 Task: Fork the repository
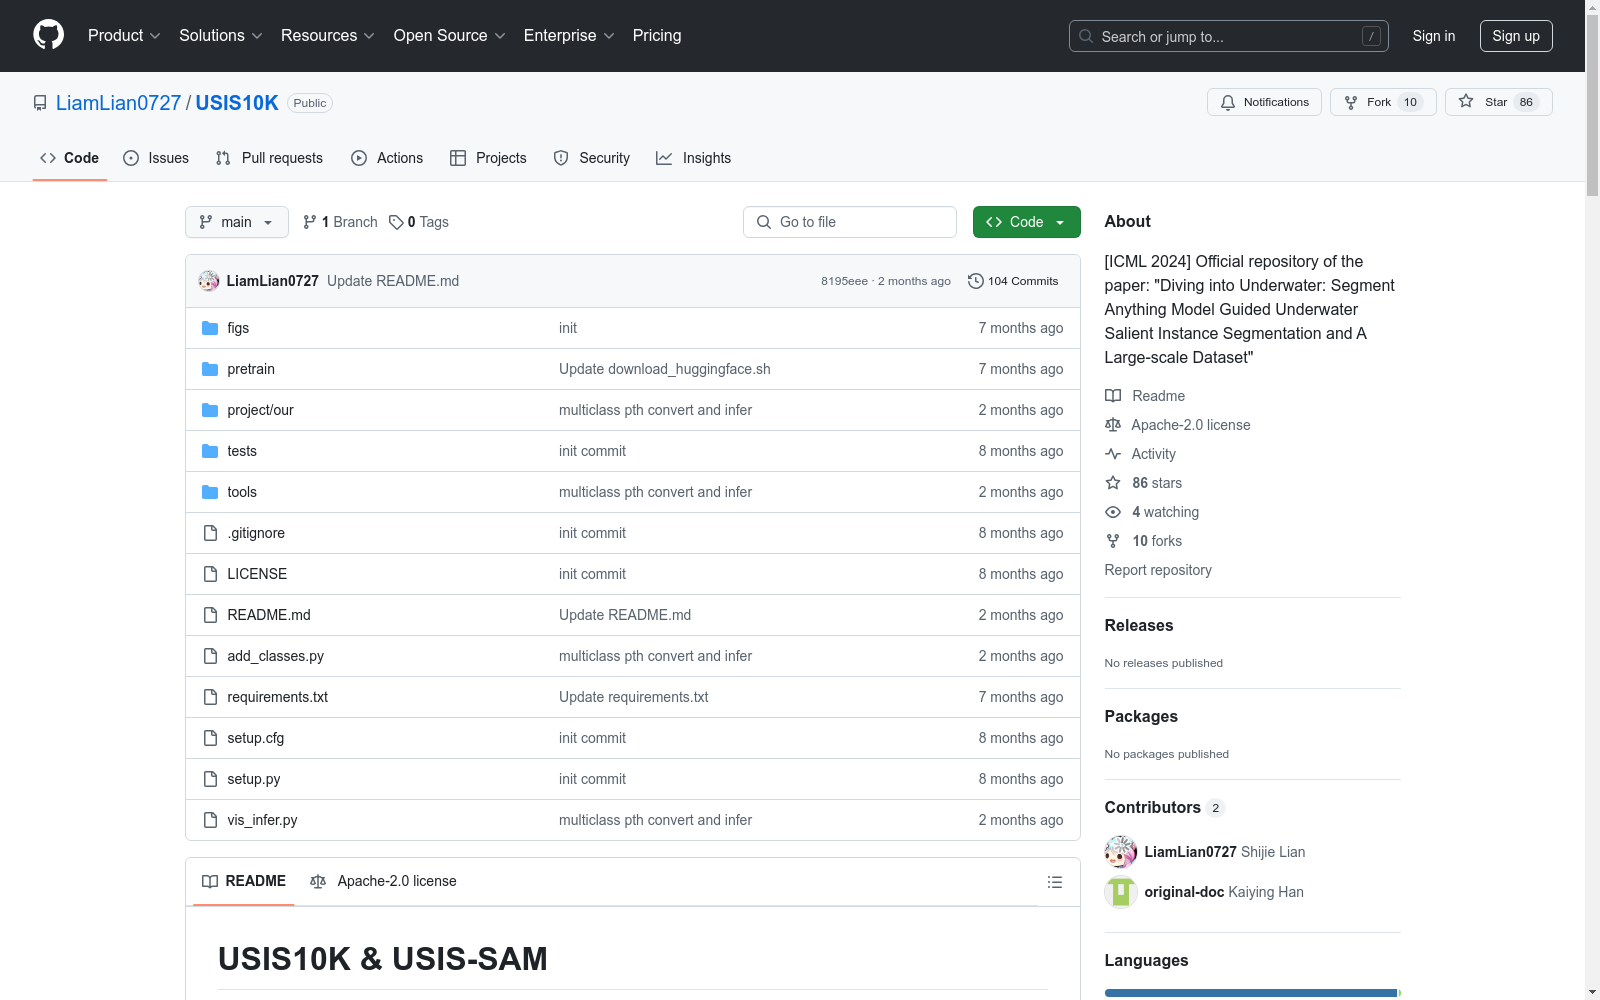tap(1383, 102)
